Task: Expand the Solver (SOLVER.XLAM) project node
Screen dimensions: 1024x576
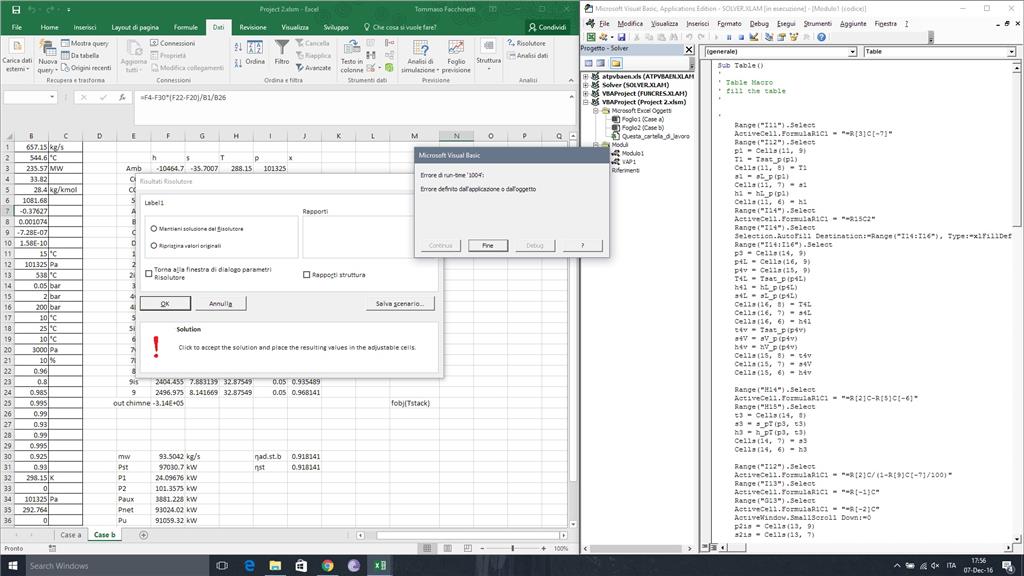Action: 586,85
